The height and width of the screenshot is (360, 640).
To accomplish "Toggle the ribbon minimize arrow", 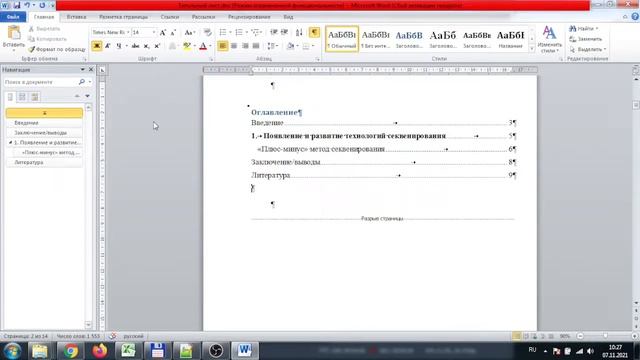I will 625,17.
